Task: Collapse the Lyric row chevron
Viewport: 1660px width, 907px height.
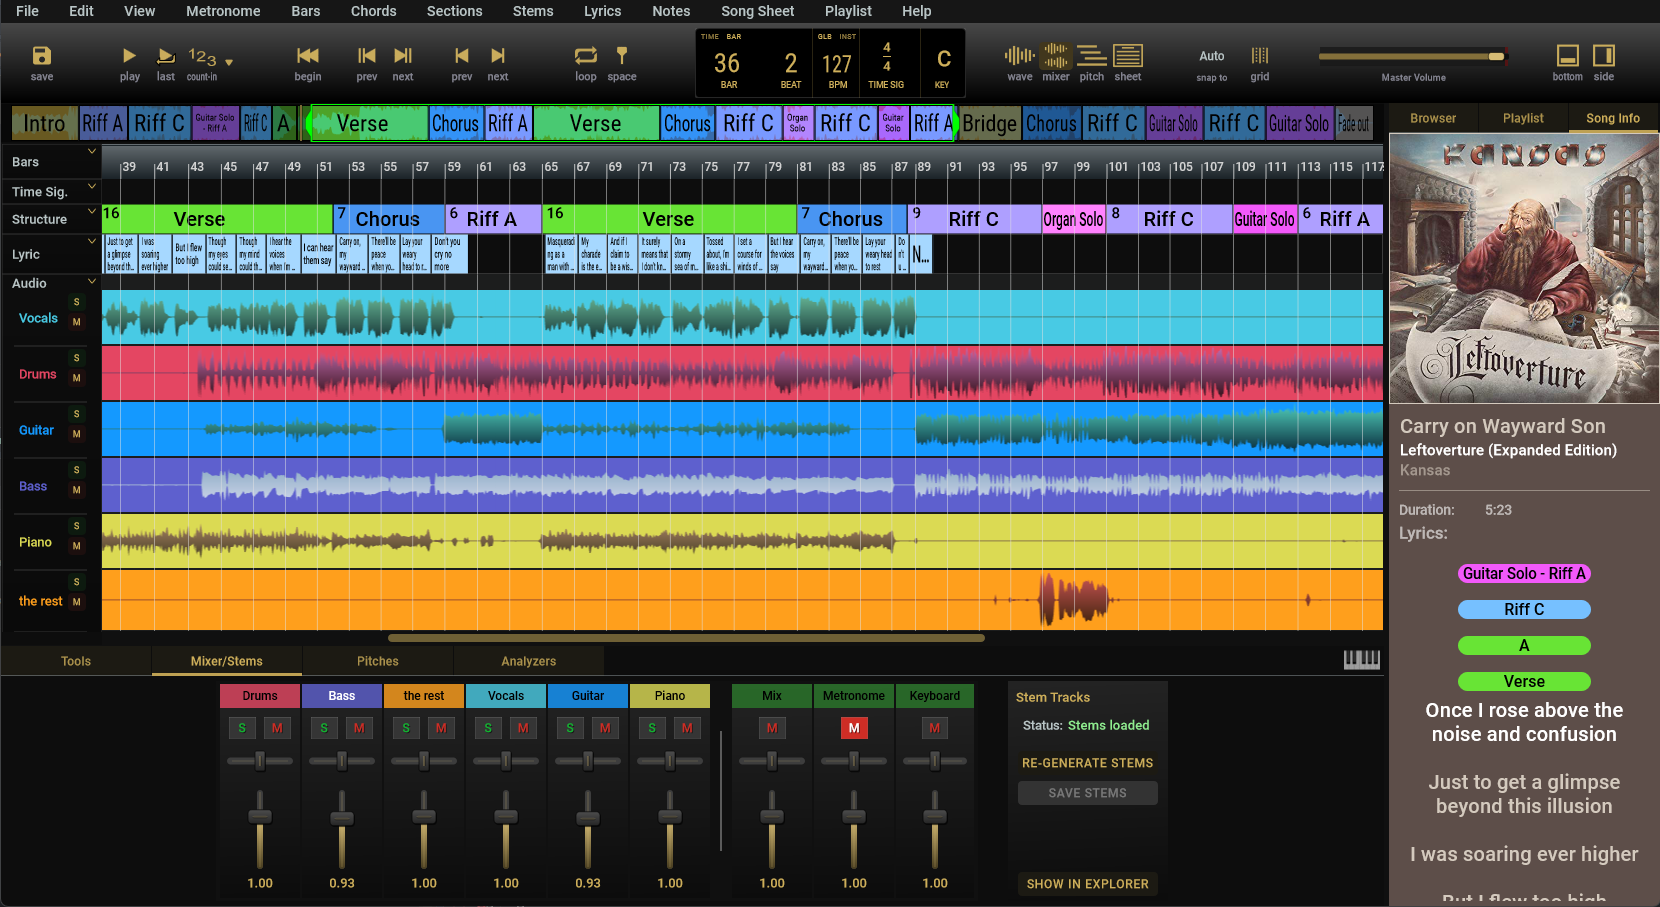Action: [x=92, y=241]
